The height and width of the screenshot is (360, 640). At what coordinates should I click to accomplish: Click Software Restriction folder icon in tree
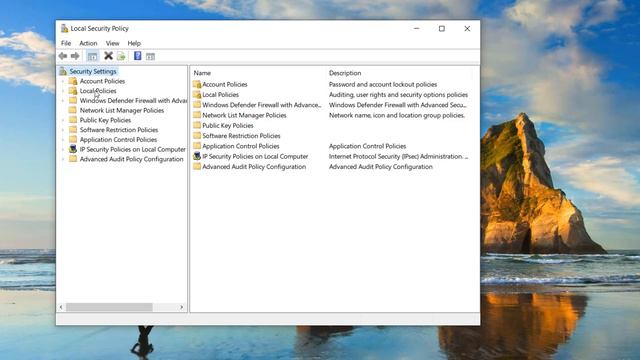click(x=73, y=130)
